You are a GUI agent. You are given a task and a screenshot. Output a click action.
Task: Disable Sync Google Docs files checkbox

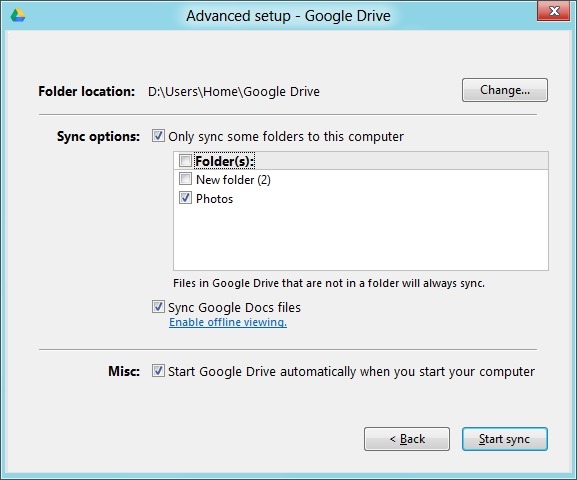[x=158, y=307]
